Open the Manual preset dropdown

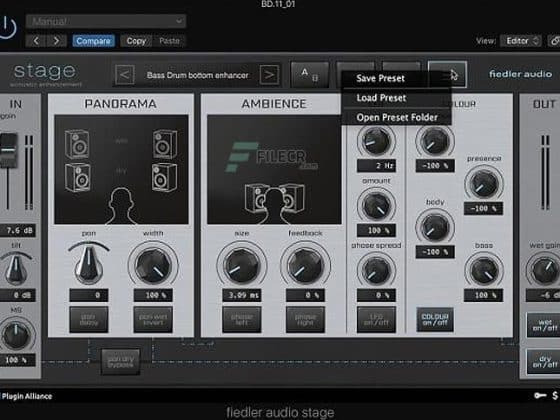106,21
